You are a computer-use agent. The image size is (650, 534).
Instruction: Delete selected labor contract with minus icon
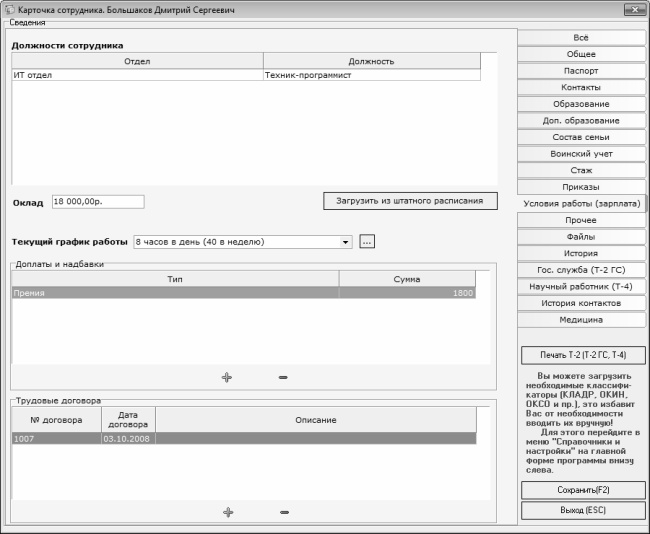point(284,512)
